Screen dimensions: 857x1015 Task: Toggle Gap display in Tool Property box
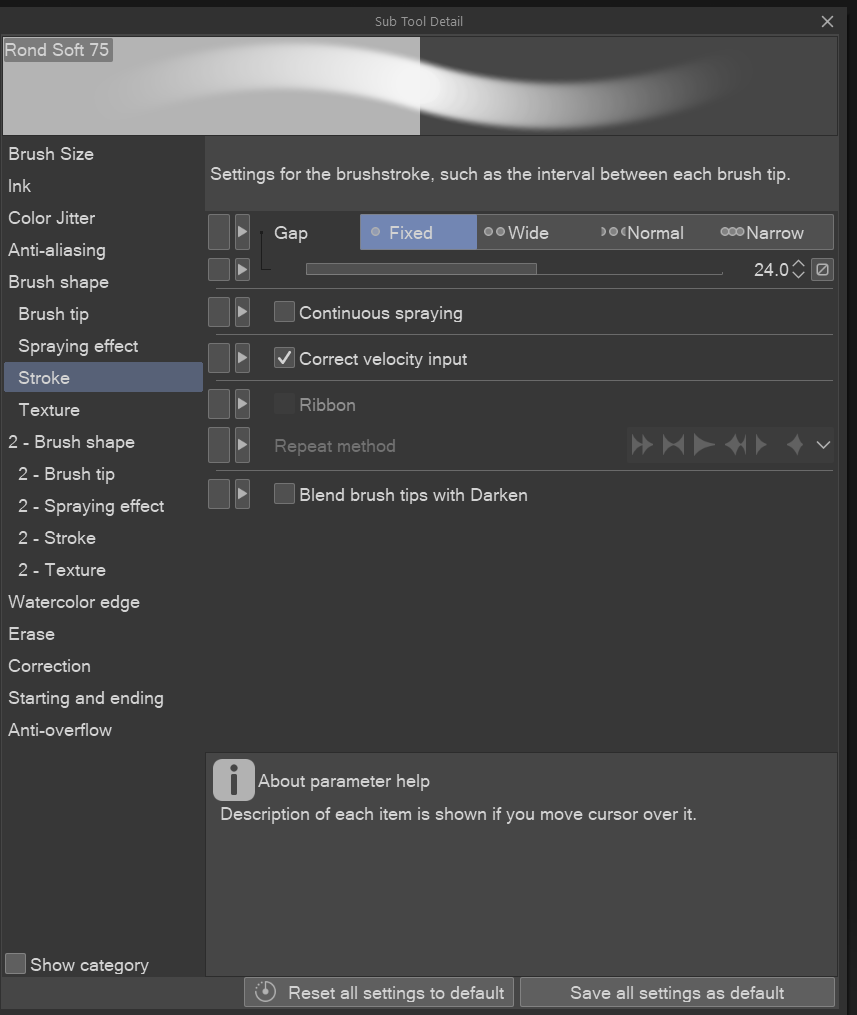[x=219, y=232]
